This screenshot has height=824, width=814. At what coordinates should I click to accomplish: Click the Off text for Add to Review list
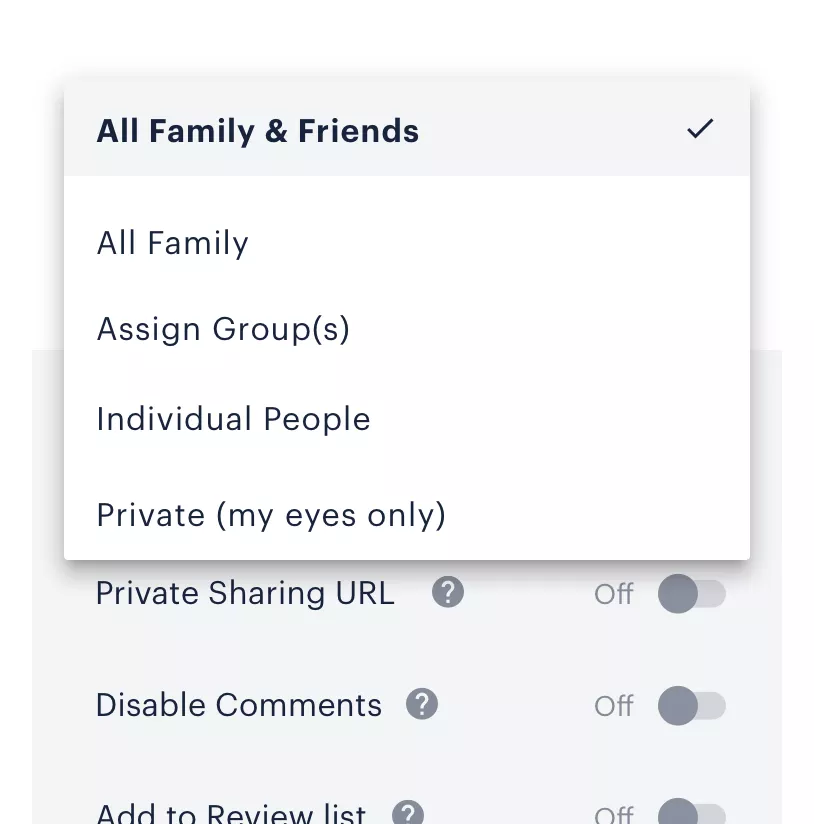[614, 815]
